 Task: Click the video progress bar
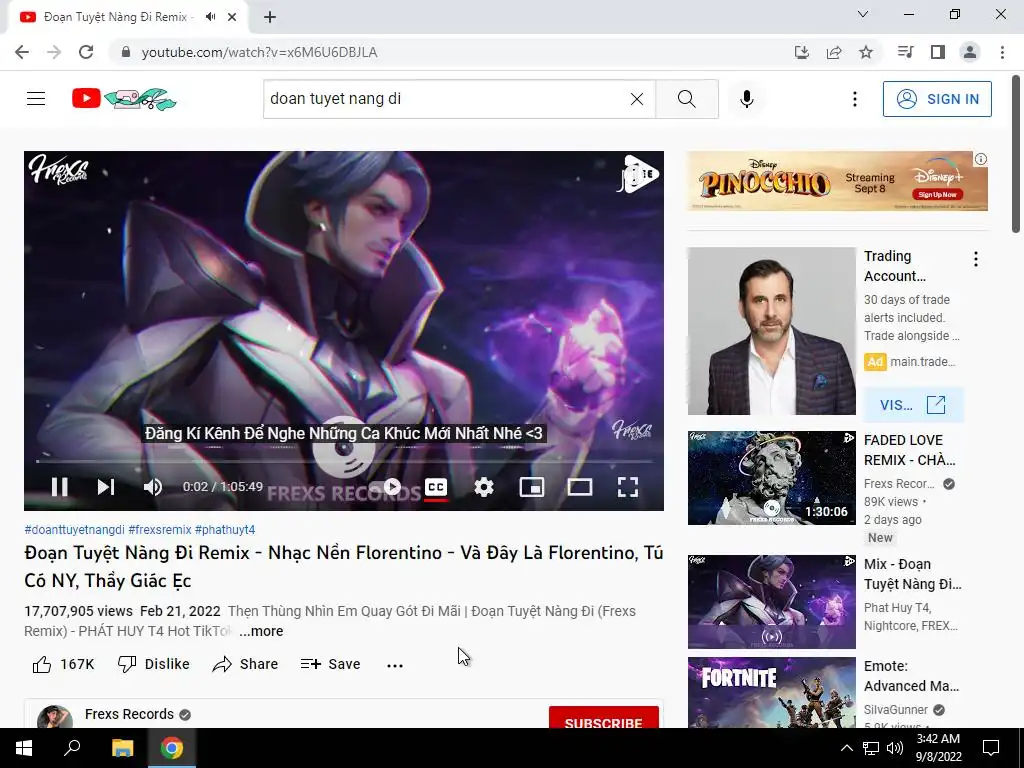click(344, 461)
